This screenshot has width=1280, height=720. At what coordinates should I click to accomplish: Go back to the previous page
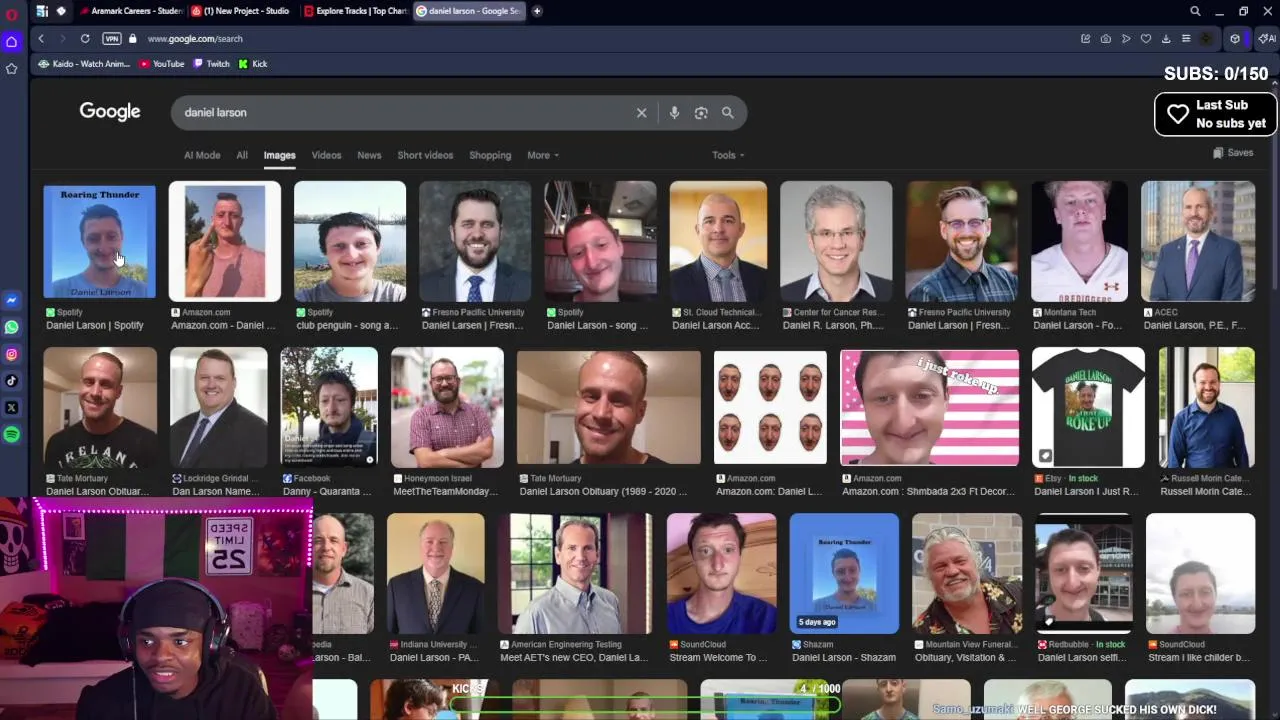click(41, 39)
